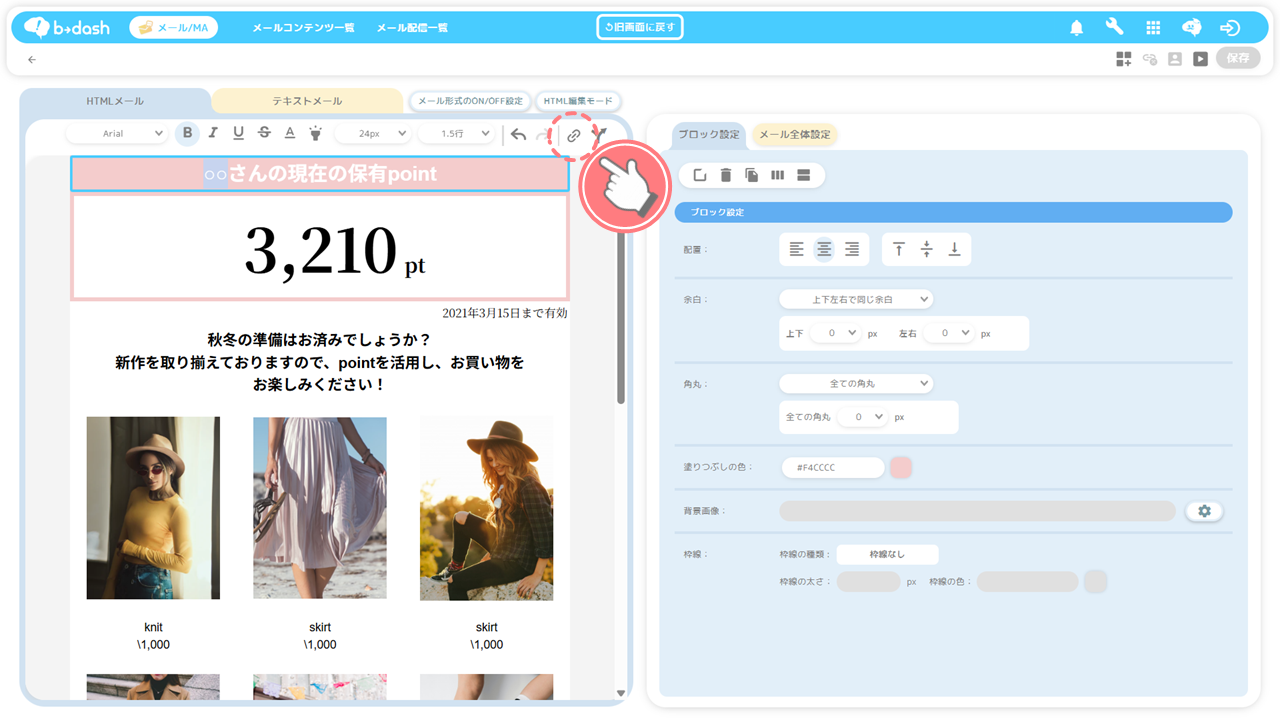
Task: Click the preview play icon near Save
Action: [x=1200, y=59]
